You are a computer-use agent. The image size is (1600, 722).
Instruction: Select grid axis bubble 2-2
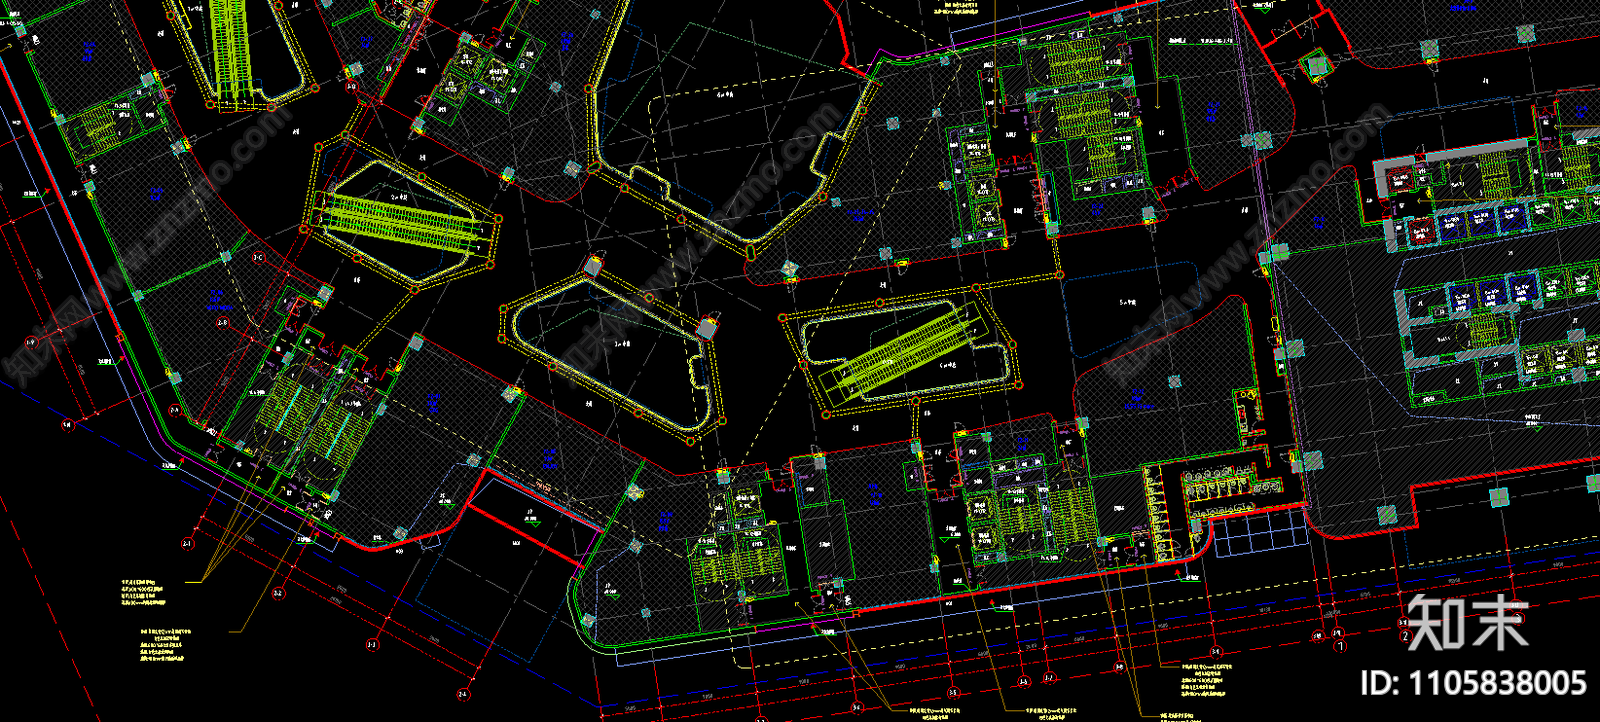click(278, 593)
